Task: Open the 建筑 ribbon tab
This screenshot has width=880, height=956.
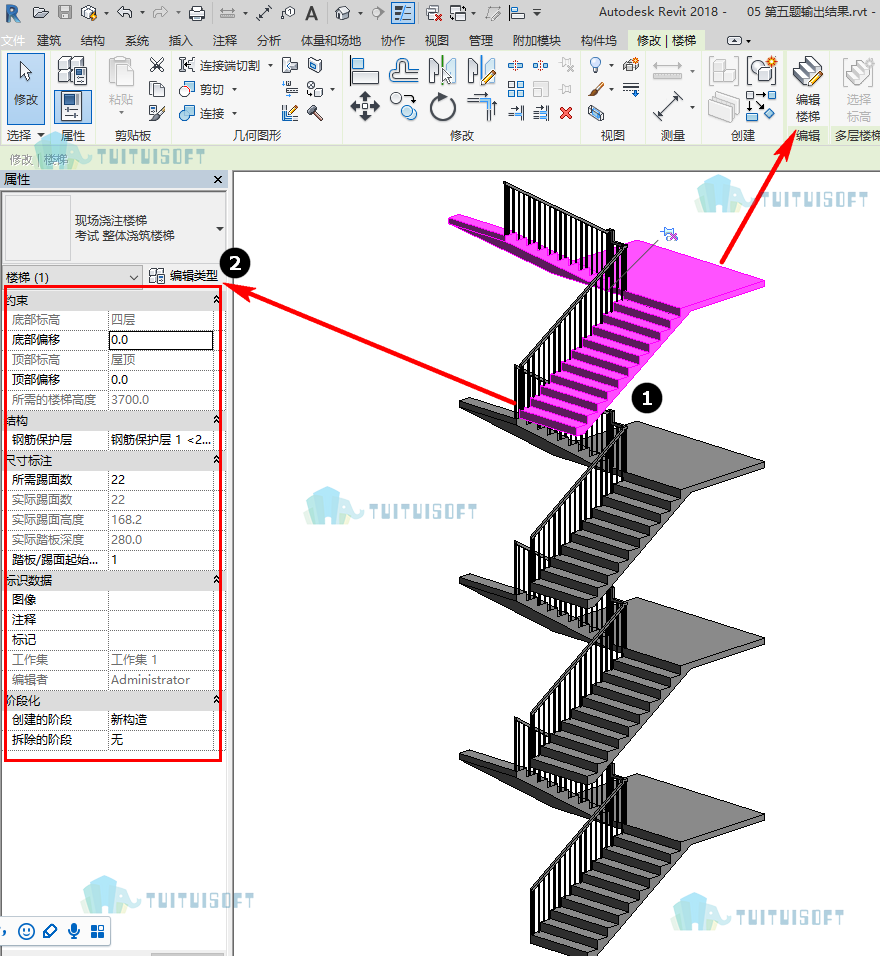Action: [49, 40]
